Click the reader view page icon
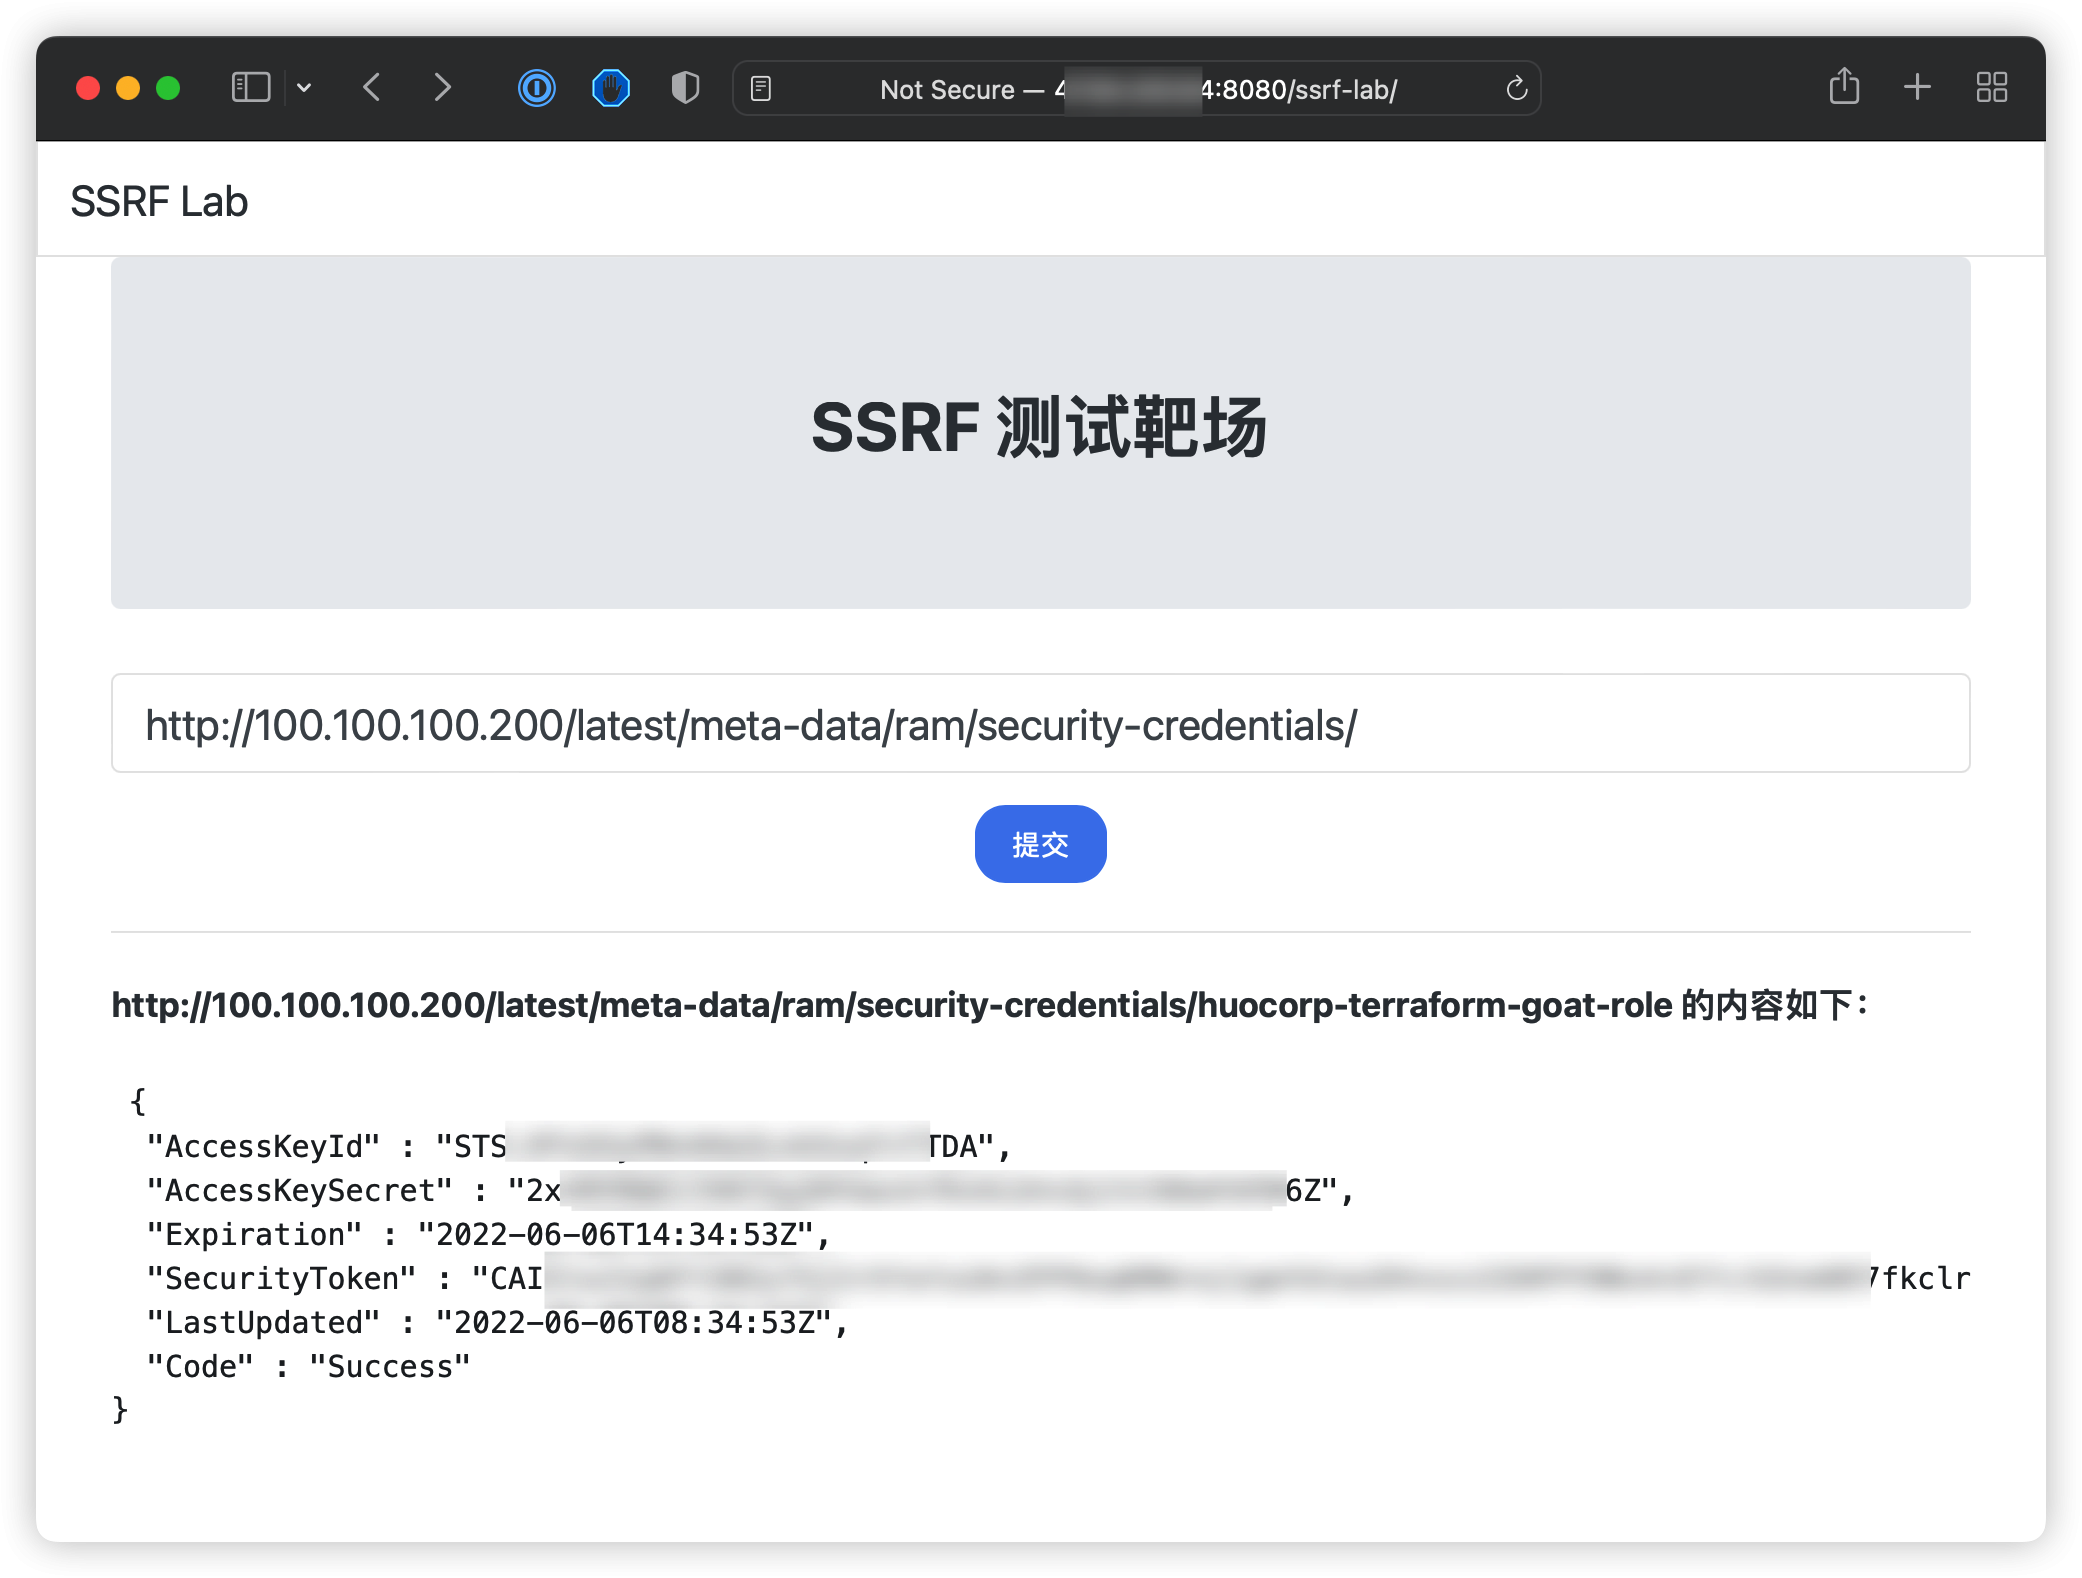Image resolution: width=2082 pixels, height=1578 pixels. tap(761, 89)
